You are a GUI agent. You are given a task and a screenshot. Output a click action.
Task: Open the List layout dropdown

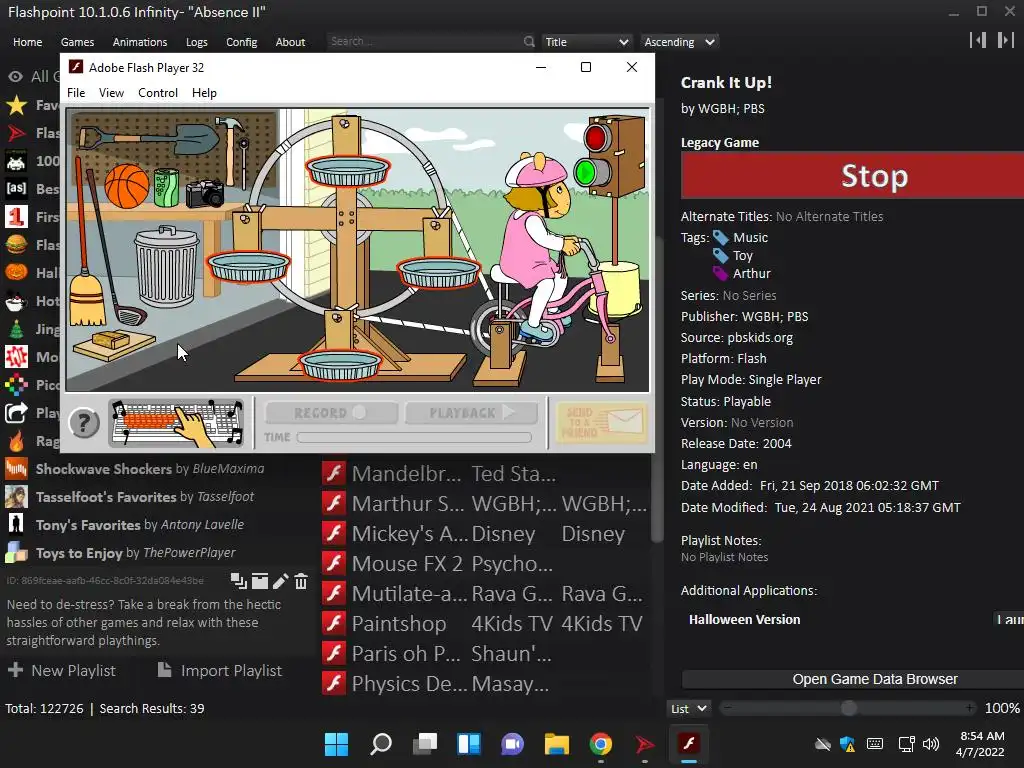(x=688, y=709)
